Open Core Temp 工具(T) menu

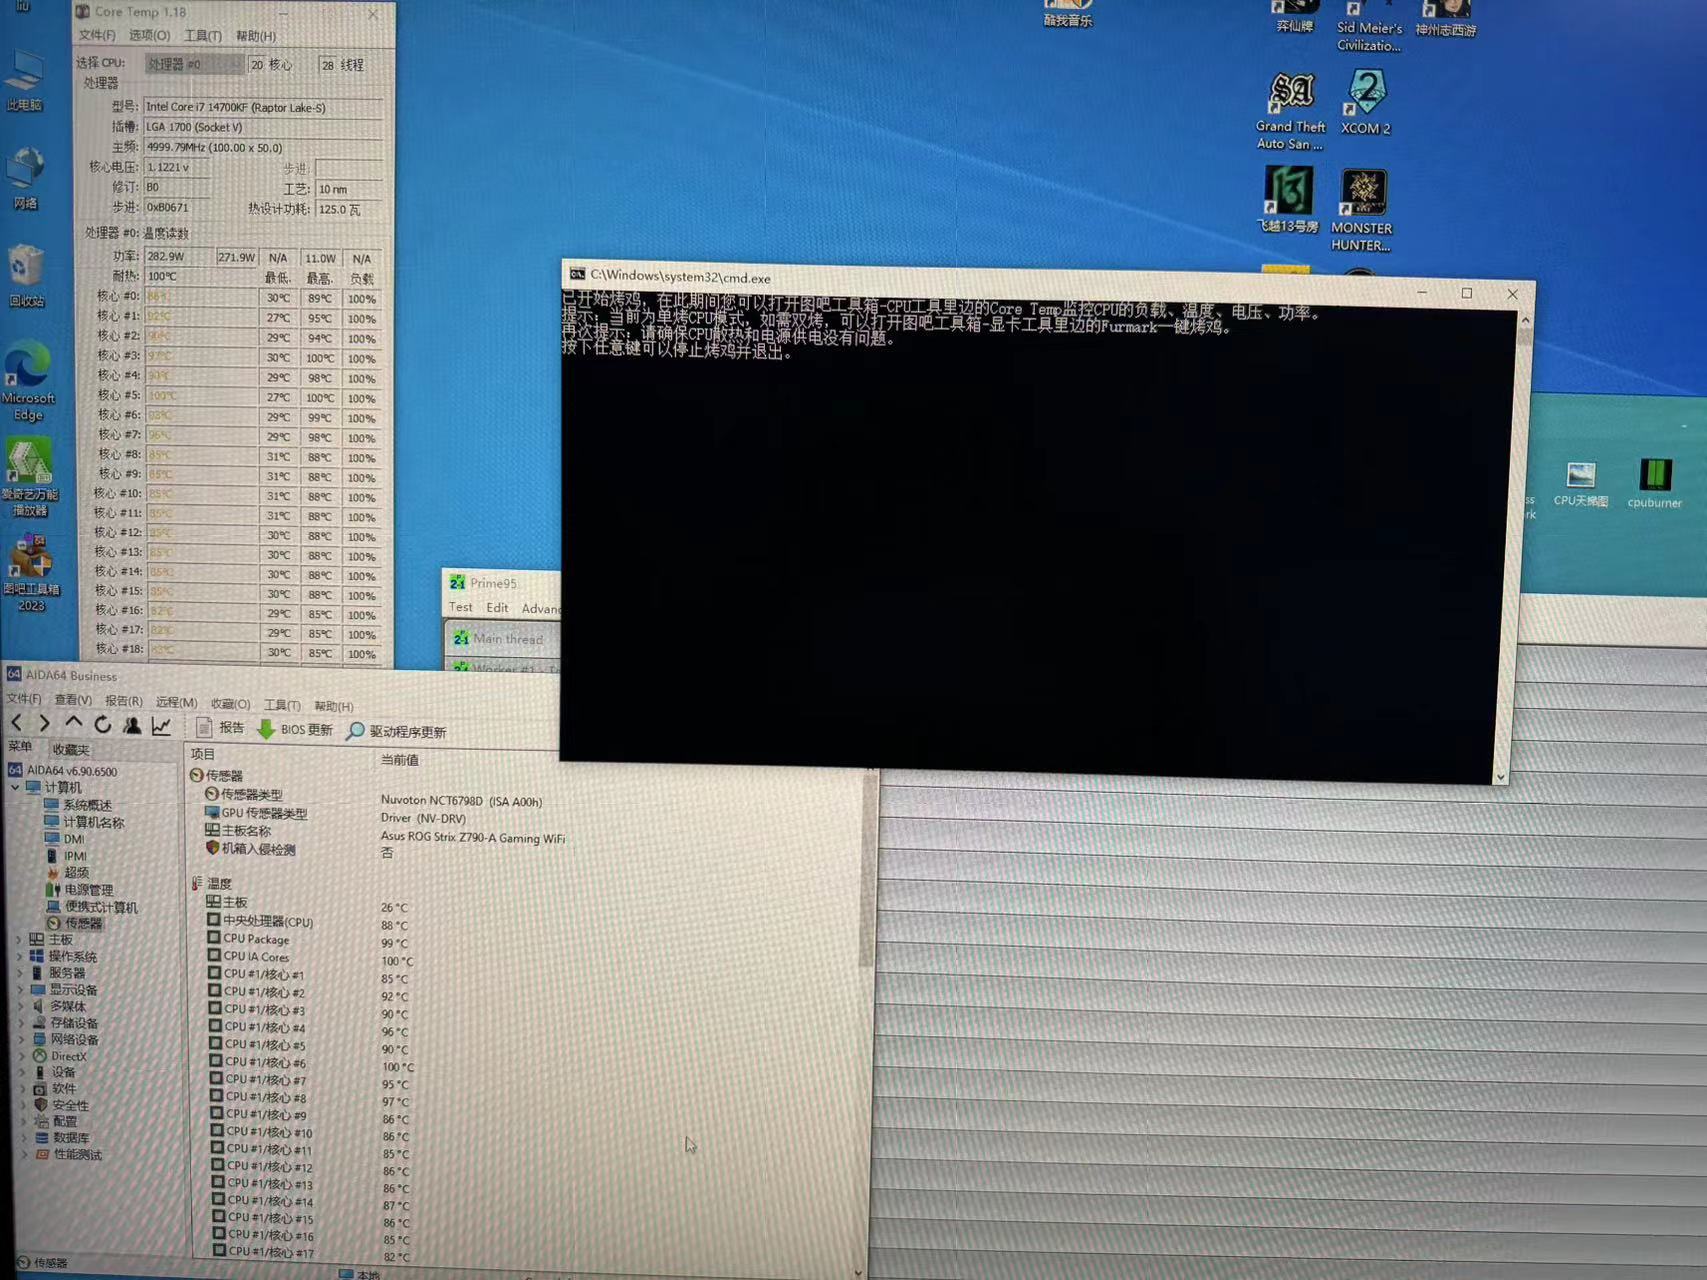pyautogui.click(x=203, y=36)
